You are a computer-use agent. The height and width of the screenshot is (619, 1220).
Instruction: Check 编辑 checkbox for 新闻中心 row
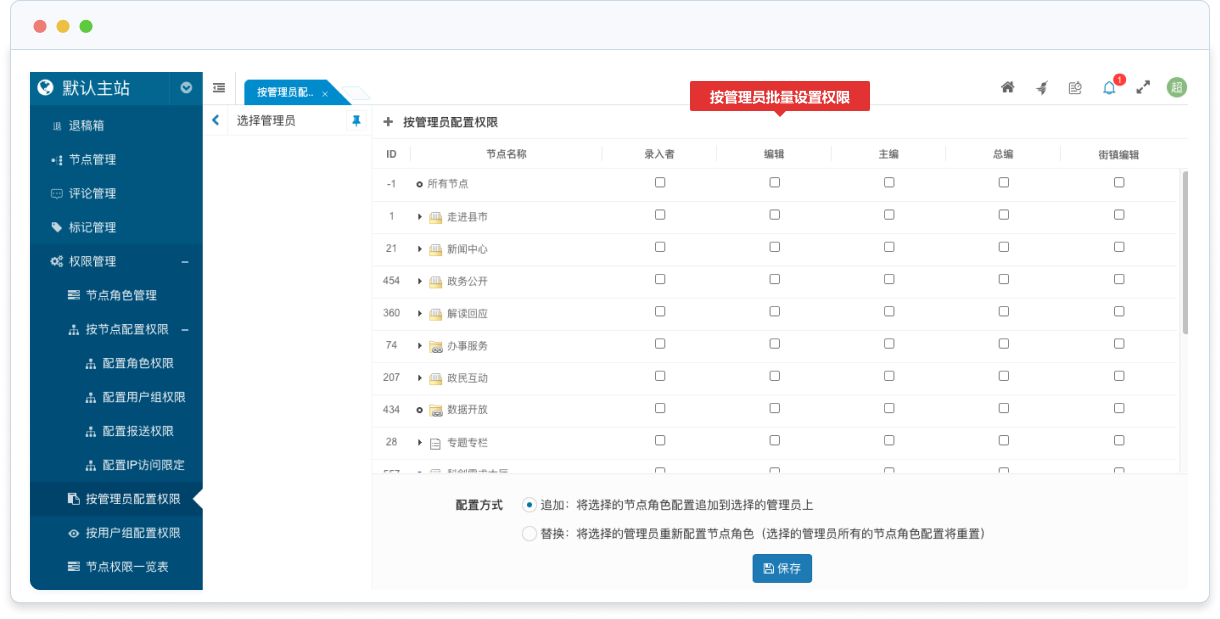click(x=775, y=248)
